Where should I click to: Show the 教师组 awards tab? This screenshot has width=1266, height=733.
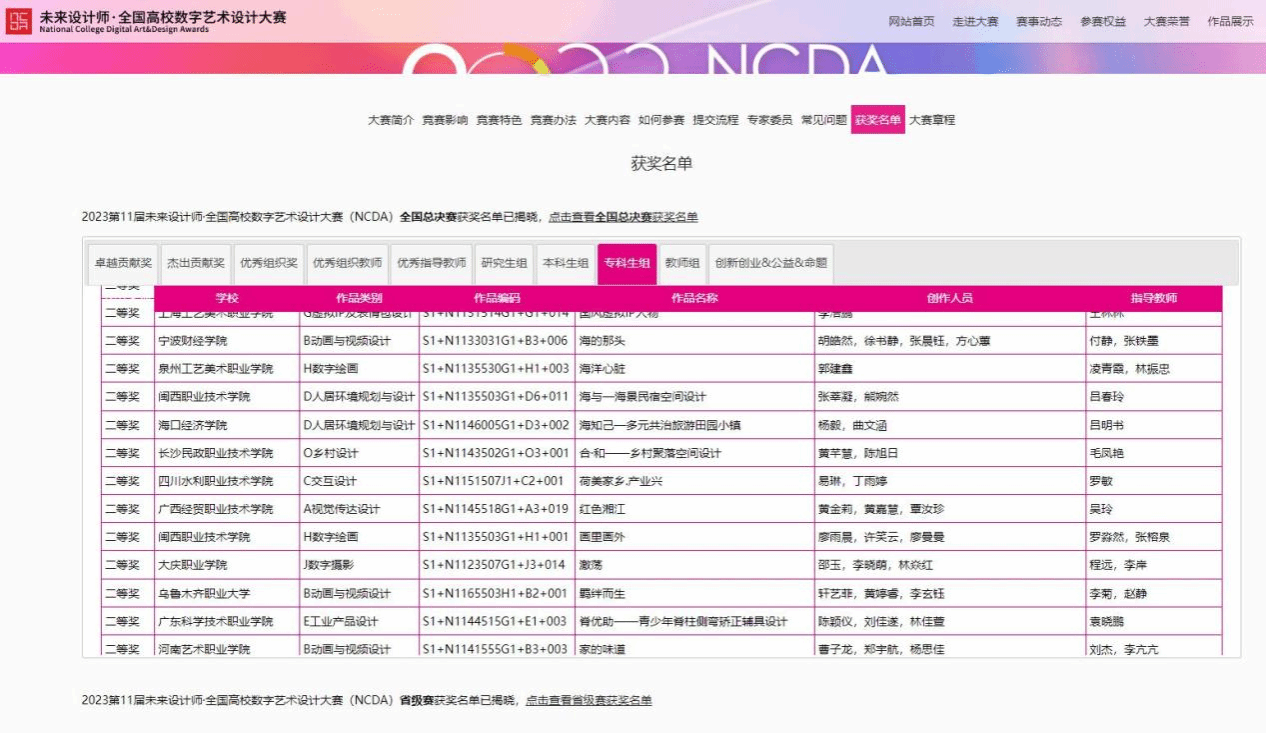[x=682, y=264]
